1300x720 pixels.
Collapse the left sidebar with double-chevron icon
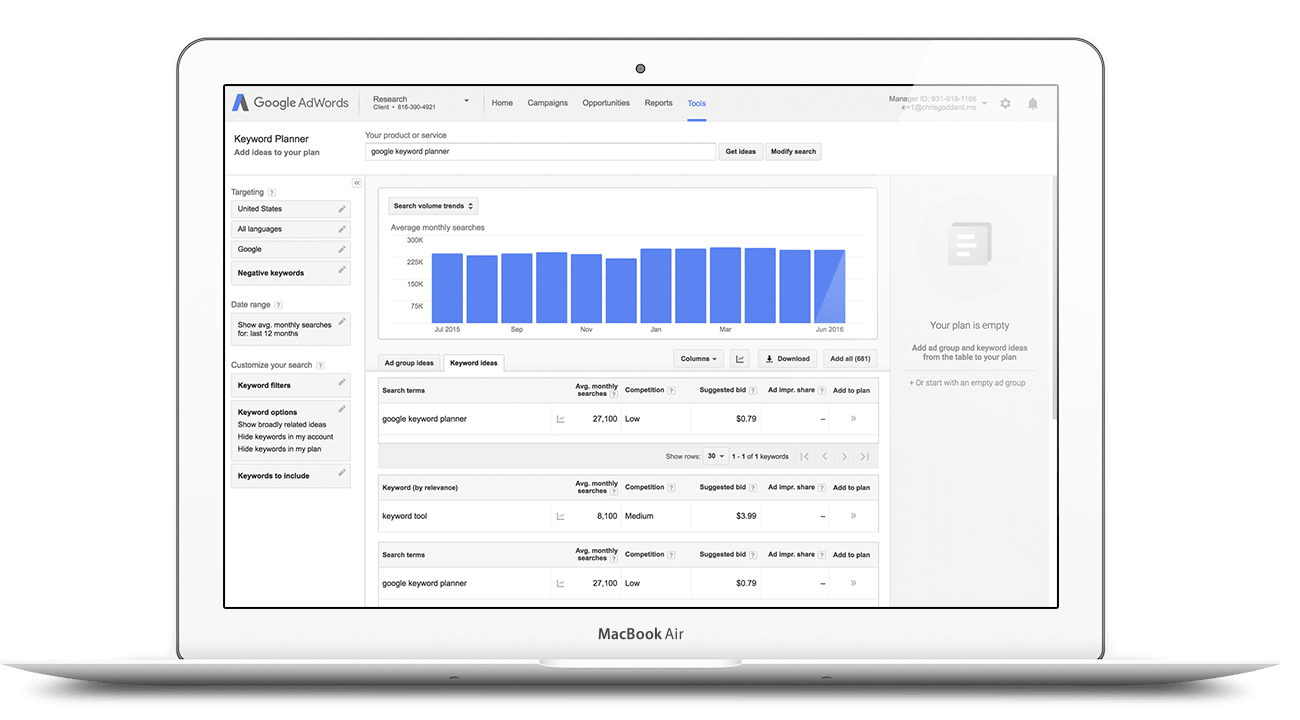click(357, 183)
